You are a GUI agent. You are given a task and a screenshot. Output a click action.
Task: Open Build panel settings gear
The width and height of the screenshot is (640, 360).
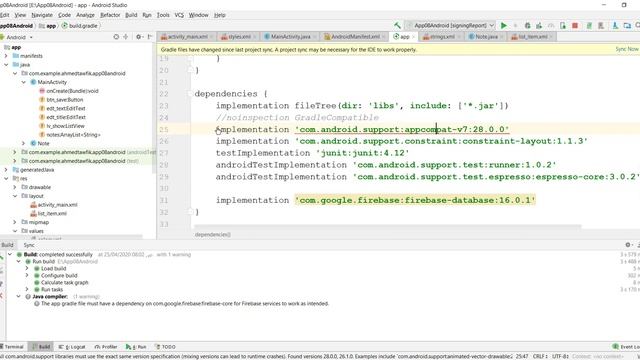628,245
